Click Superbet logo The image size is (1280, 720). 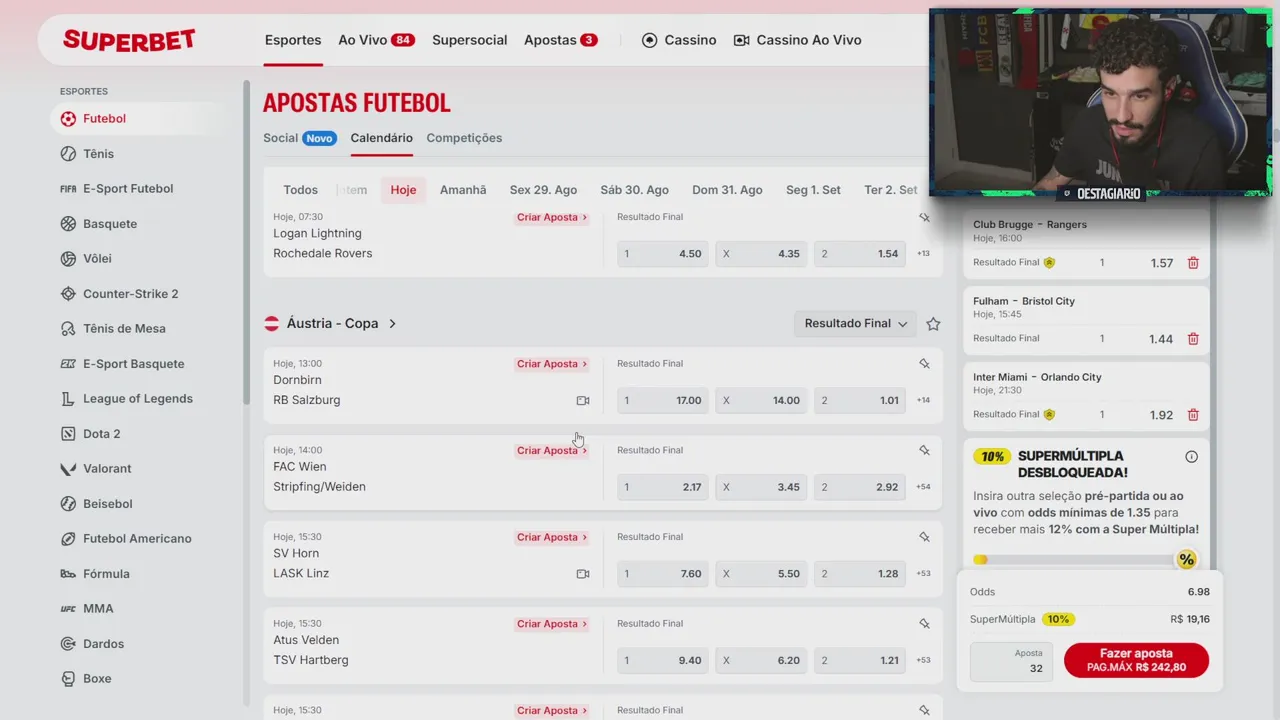pyautogui.click(x=129, y=40)
